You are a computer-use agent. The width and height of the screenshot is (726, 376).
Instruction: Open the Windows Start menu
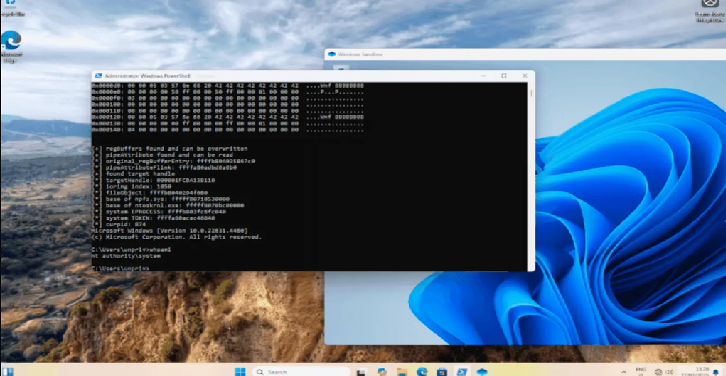click(x=240, y=371)
